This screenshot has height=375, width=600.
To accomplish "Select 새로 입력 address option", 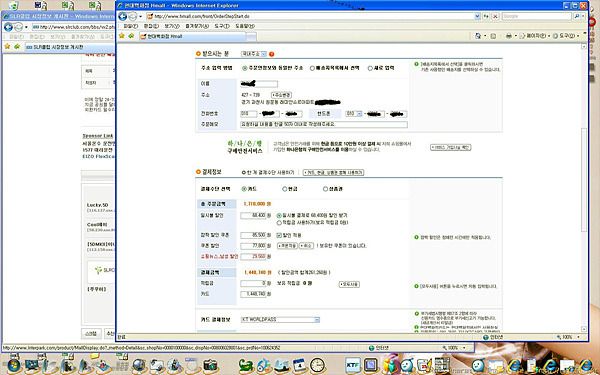I will (370, 68).
